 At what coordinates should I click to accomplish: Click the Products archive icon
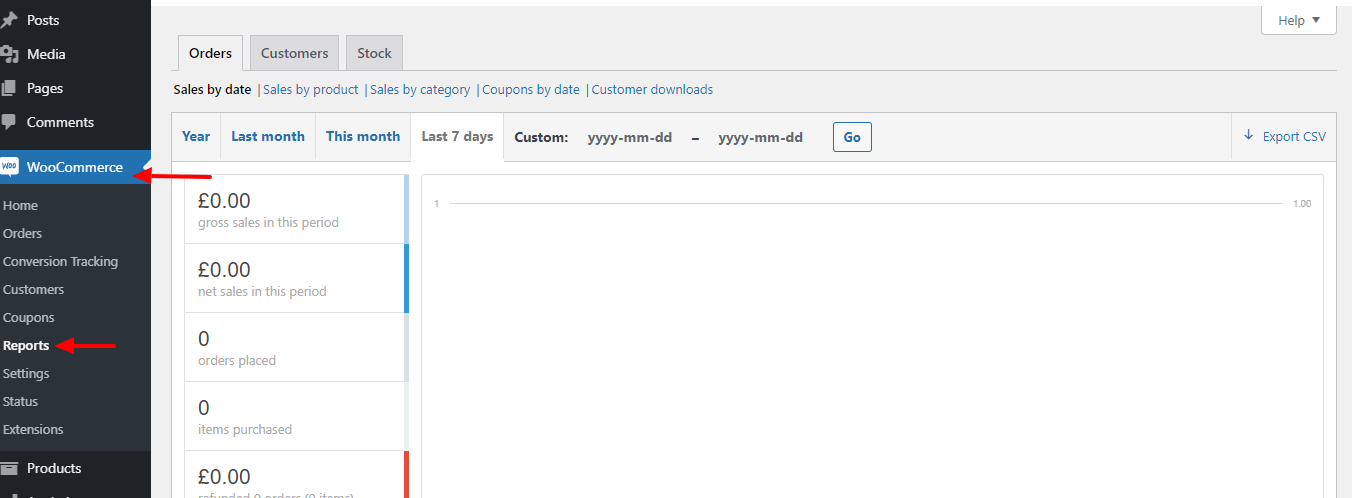(x=9, y=468)
